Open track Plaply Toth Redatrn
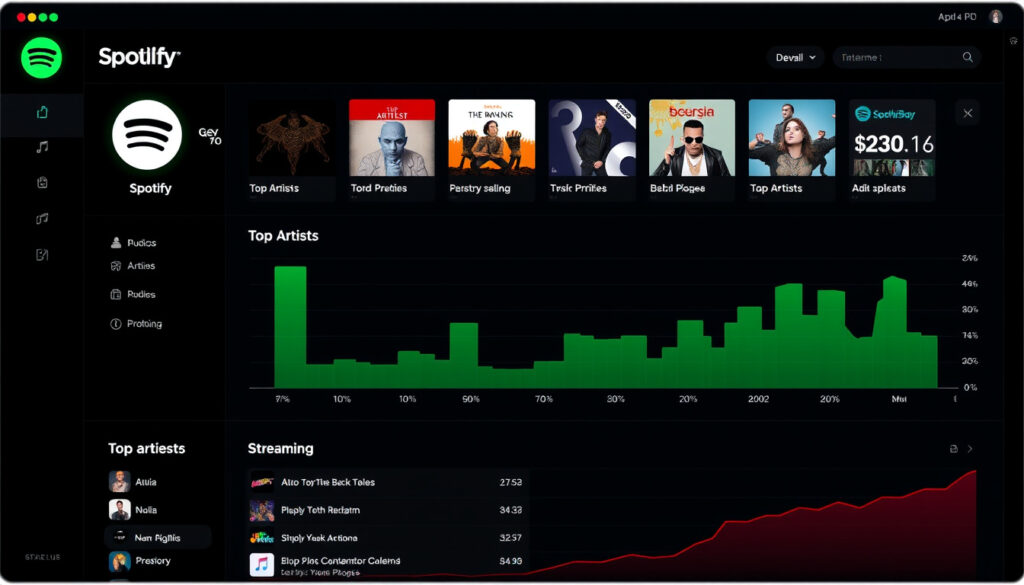The height and width of the screenshot is (585, 1024). pos(388,511)
